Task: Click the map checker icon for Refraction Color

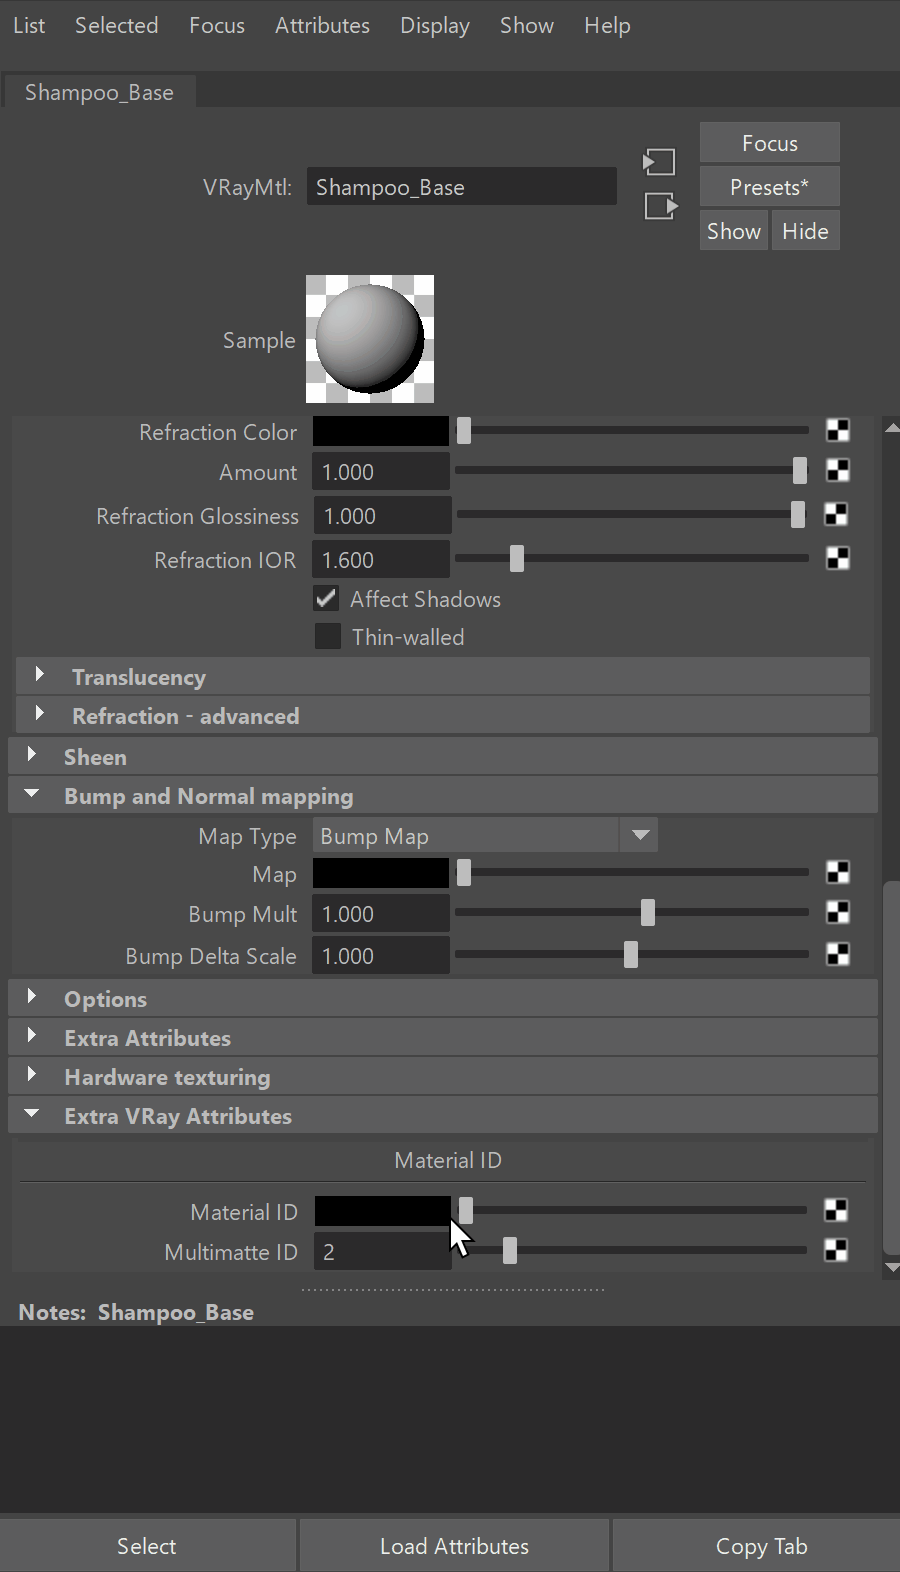Action: coord(838,430)
